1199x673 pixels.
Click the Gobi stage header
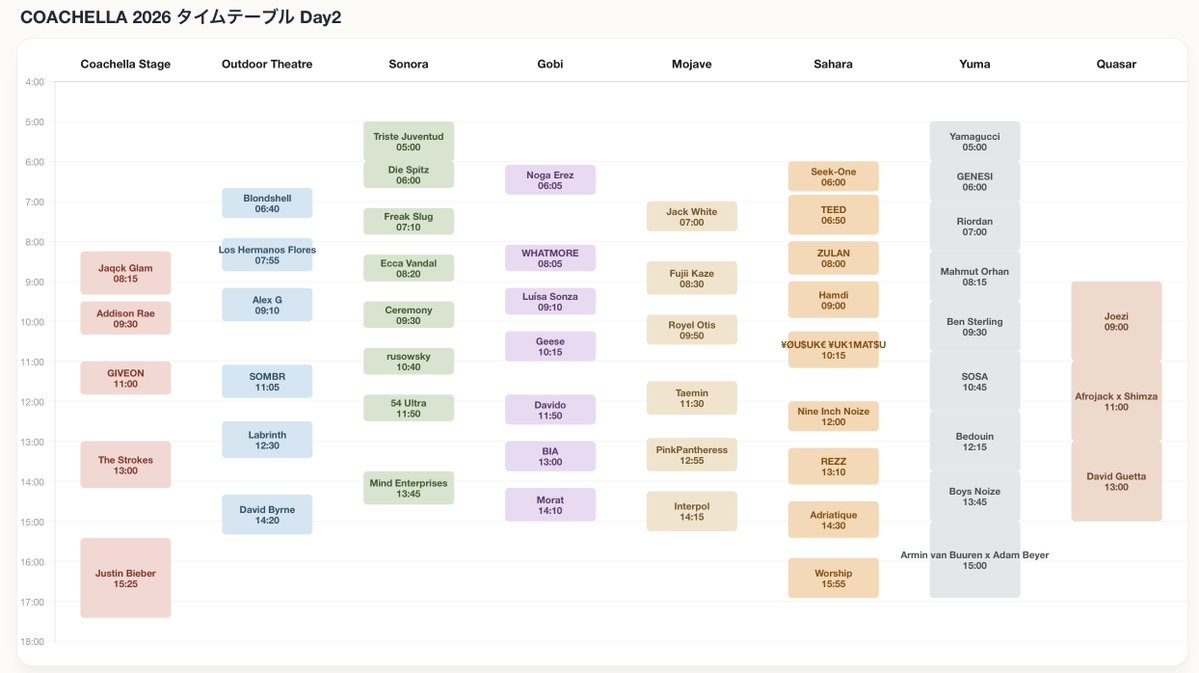tap(550, 64)
